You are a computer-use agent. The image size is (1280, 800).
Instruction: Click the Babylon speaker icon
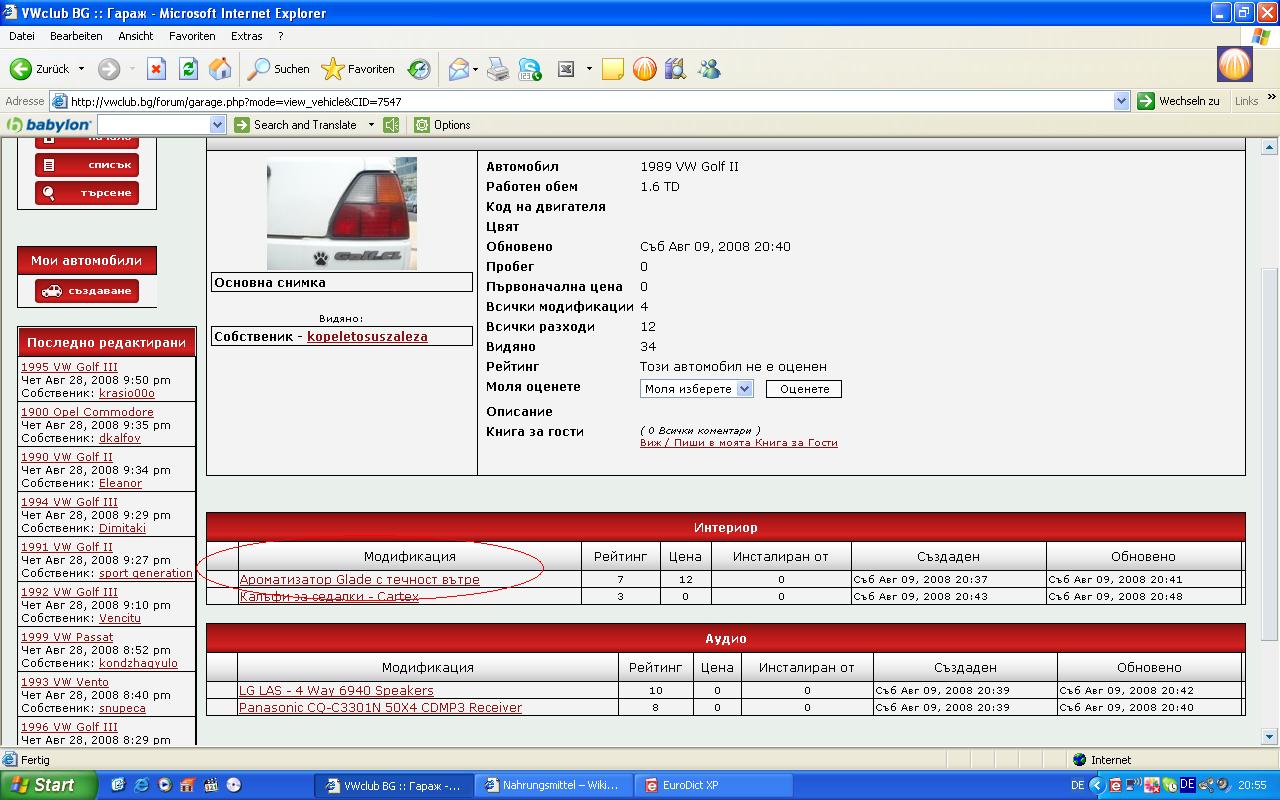(391, 125)
